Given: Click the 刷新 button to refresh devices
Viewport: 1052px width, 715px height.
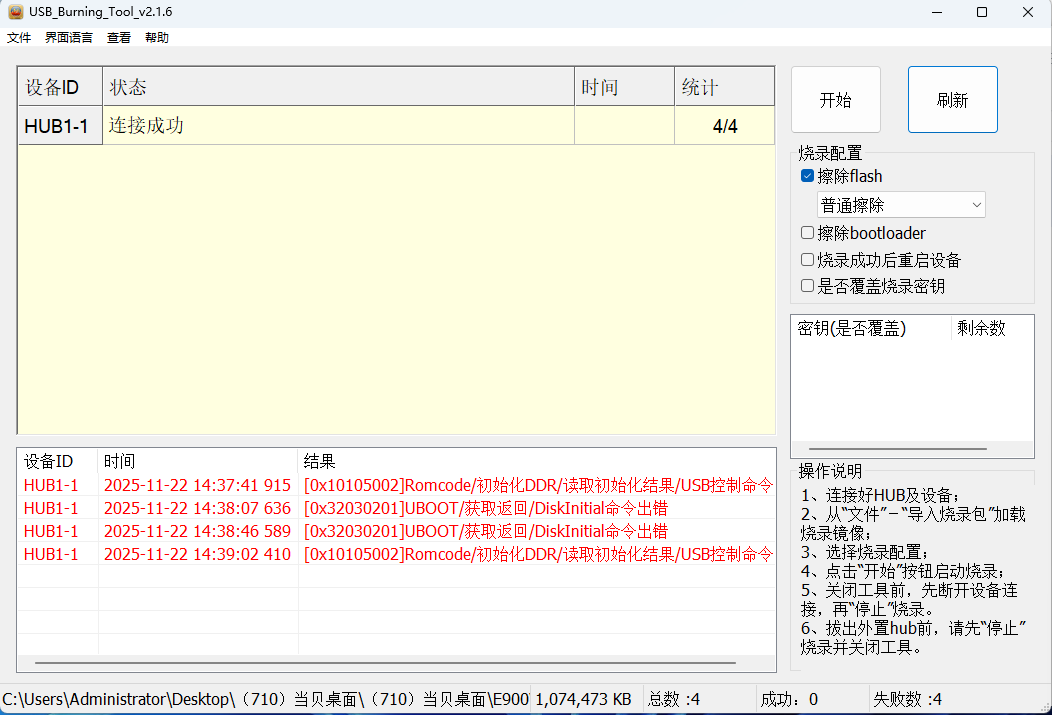Looking at the screenshot, I should tap(952, 99).
